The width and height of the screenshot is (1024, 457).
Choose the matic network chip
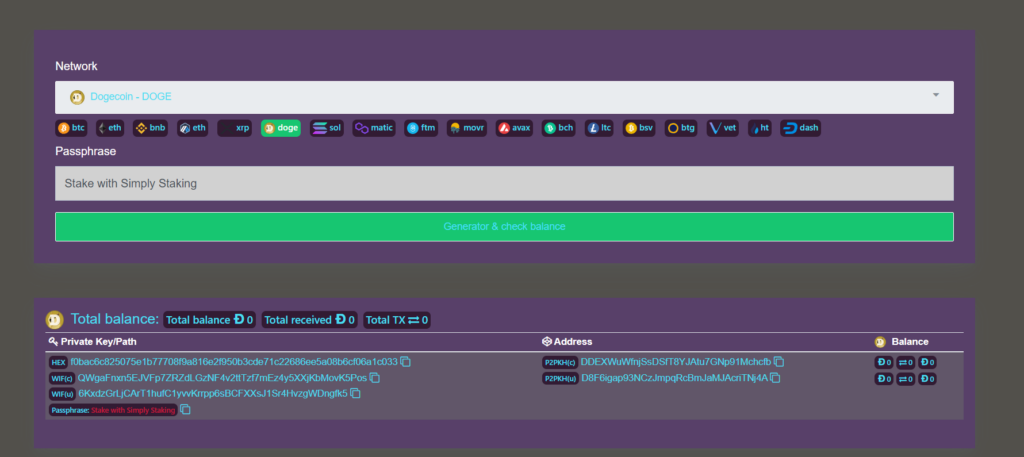click(x=374, y=128)
